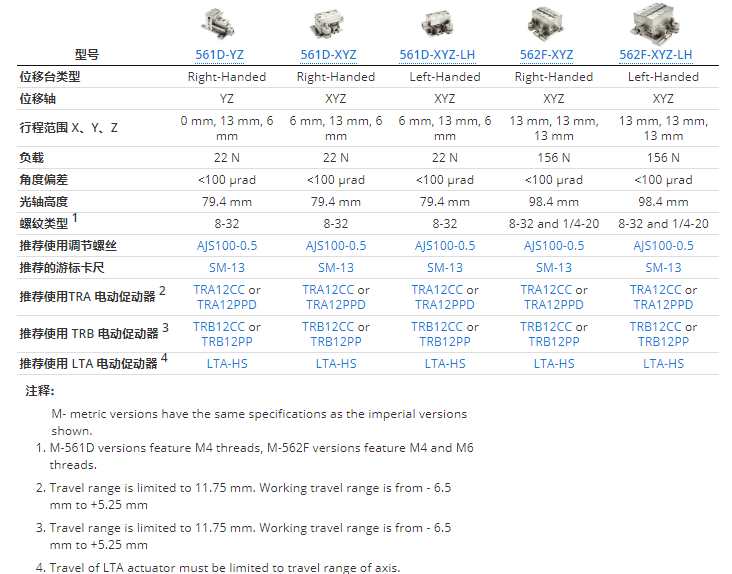Open the 562F-XYZ model link
732x574 pixels.
coord(546,55)
